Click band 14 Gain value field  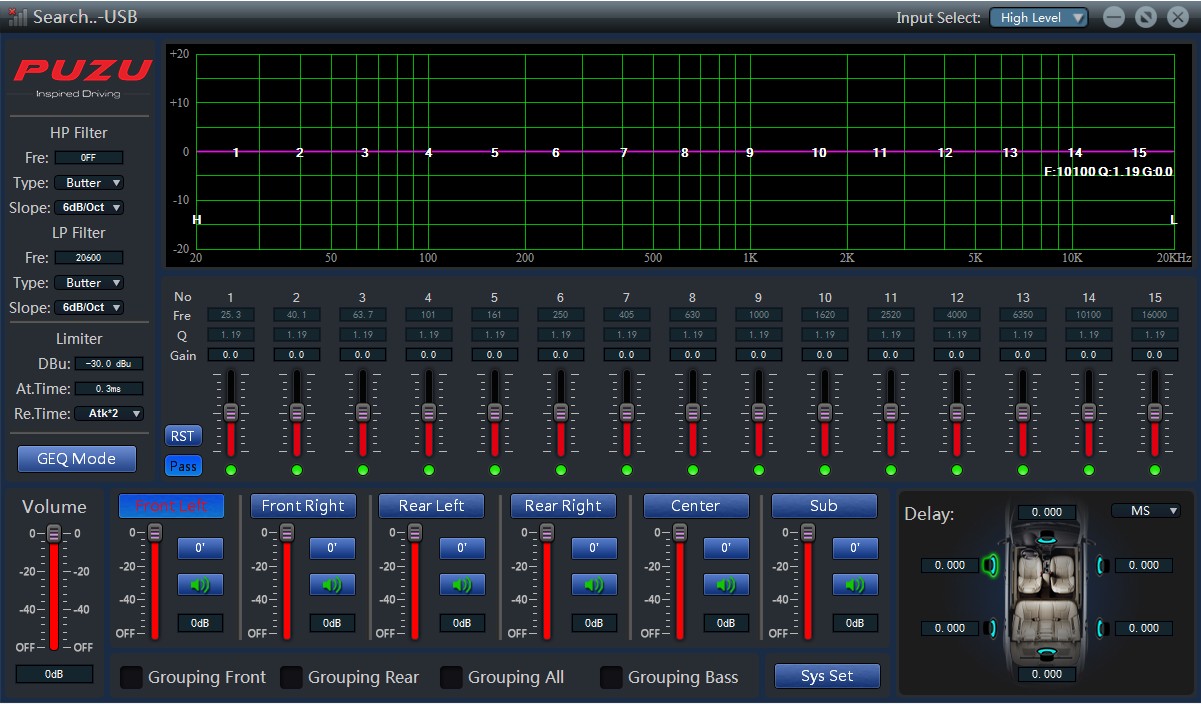coord(1089,355)
